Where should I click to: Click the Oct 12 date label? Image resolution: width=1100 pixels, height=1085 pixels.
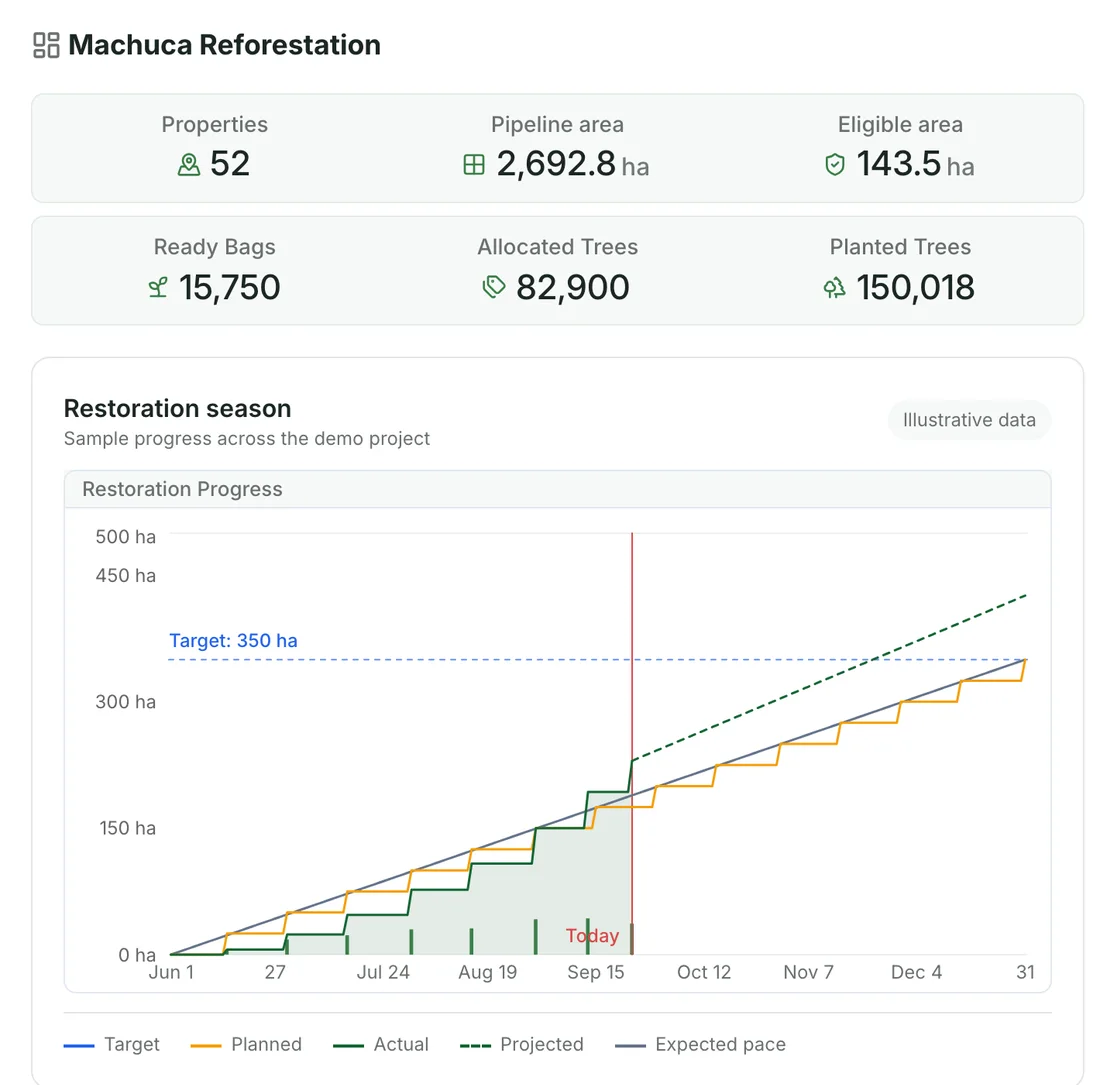pos(704,972)
